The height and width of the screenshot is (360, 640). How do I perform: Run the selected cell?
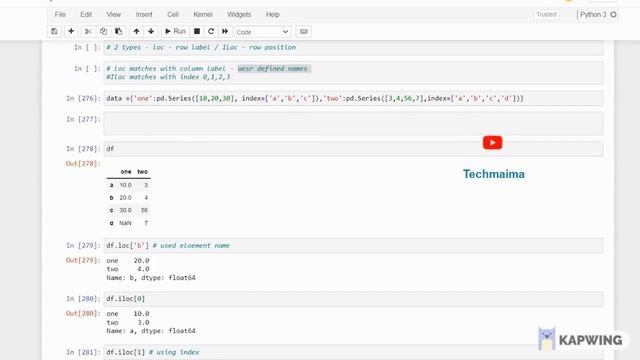coord(175,31)
